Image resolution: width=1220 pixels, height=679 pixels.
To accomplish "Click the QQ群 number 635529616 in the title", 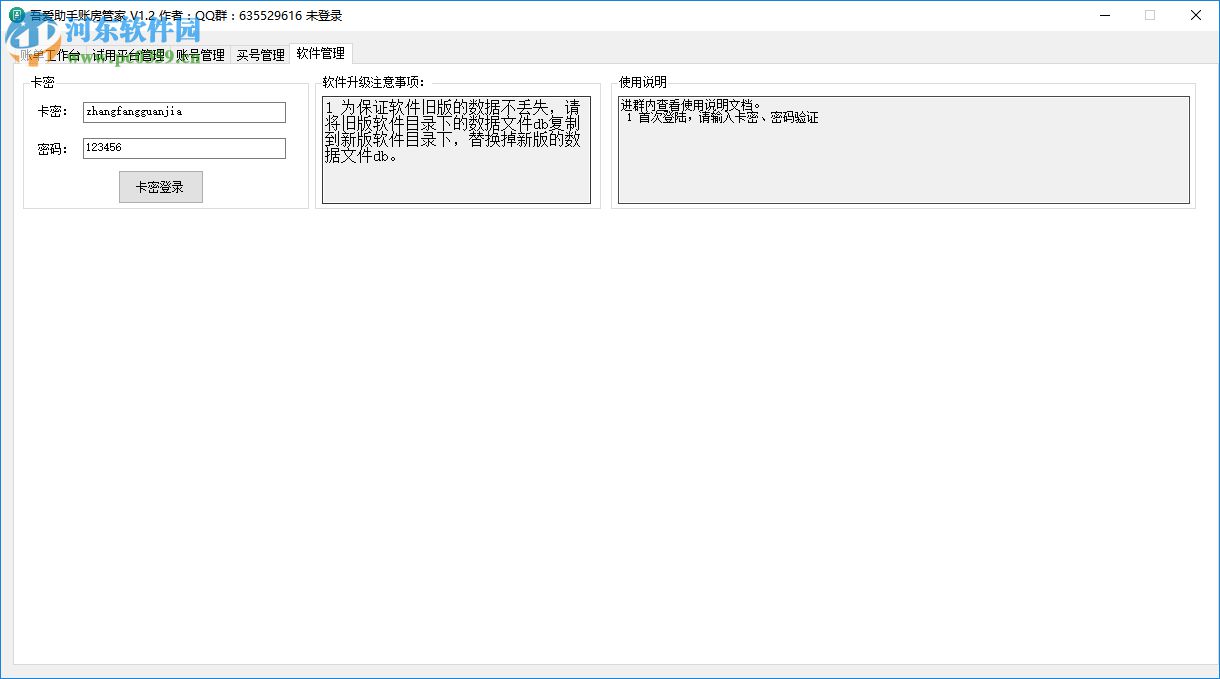I will click(272, 15).
